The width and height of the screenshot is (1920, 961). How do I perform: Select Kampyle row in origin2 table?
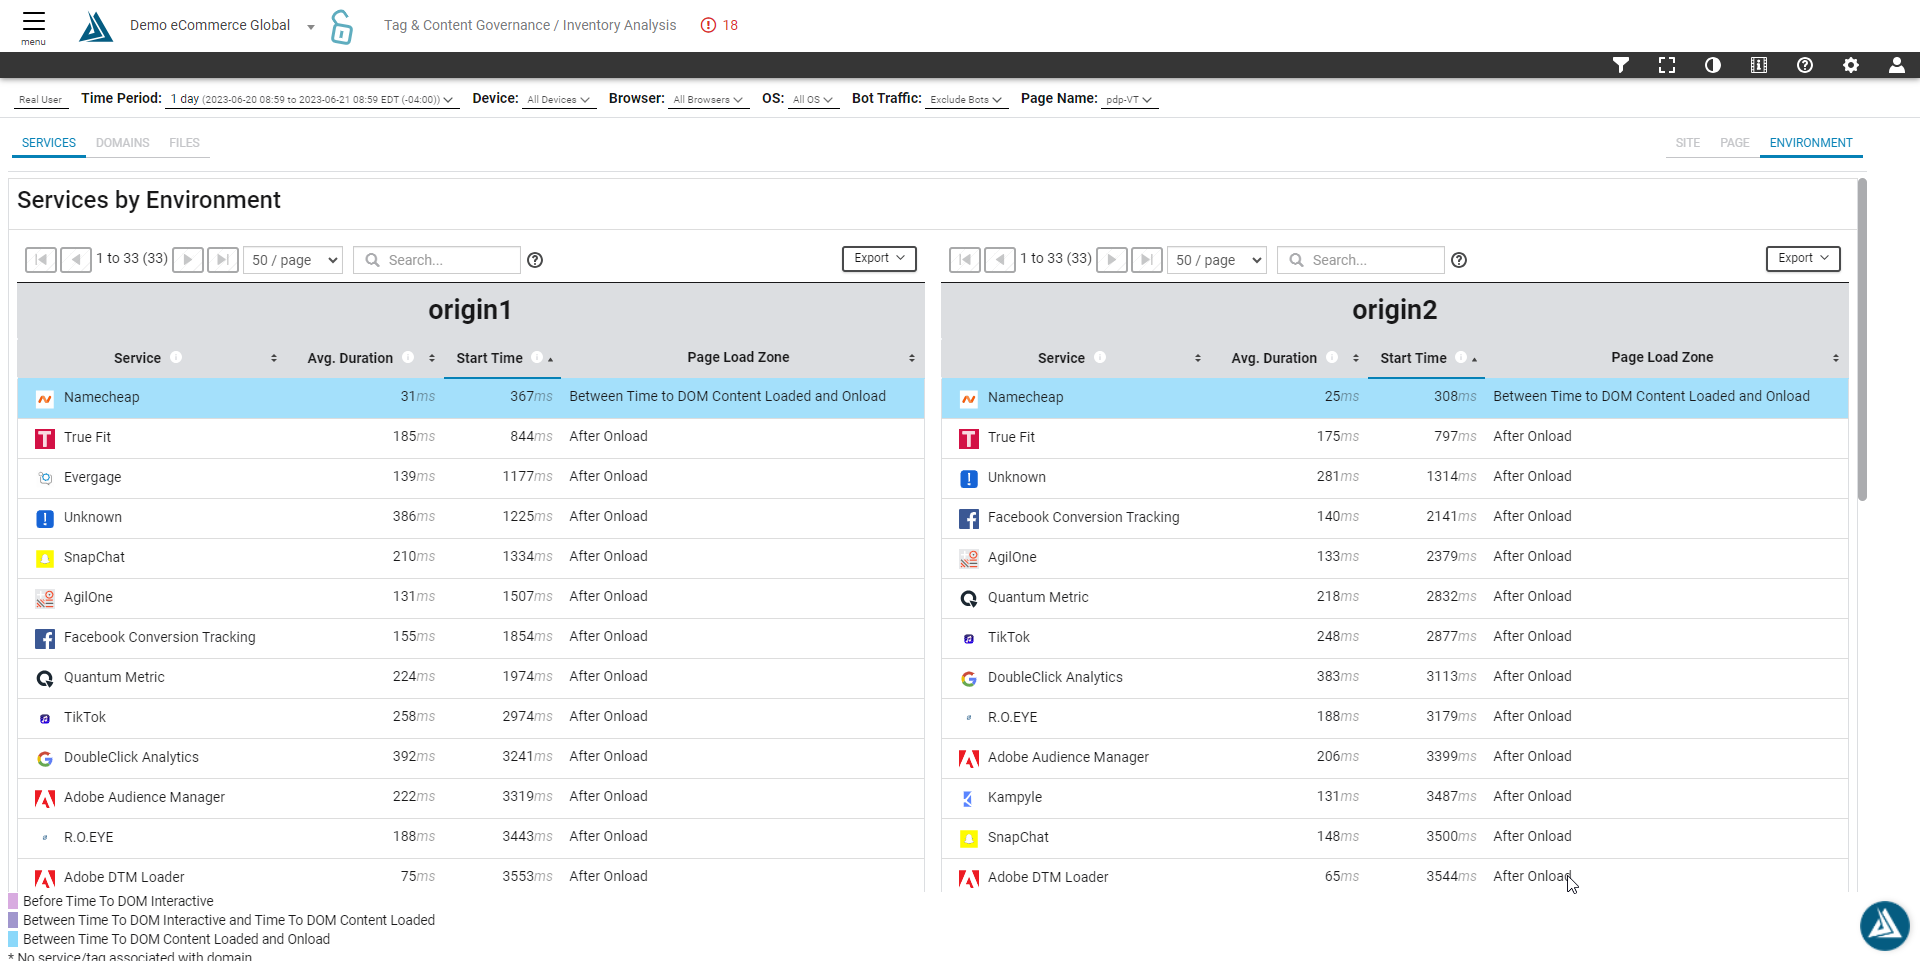pos(1394,798)
